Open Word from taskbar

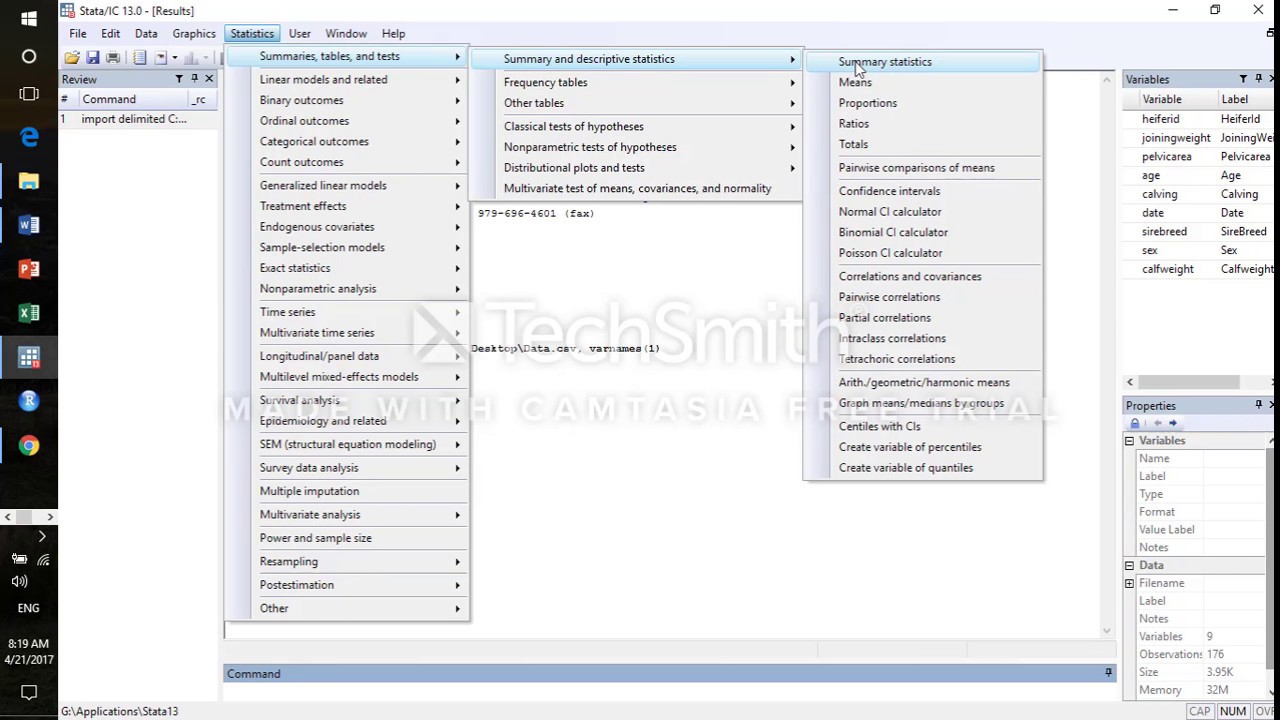[x=29, y=225]
